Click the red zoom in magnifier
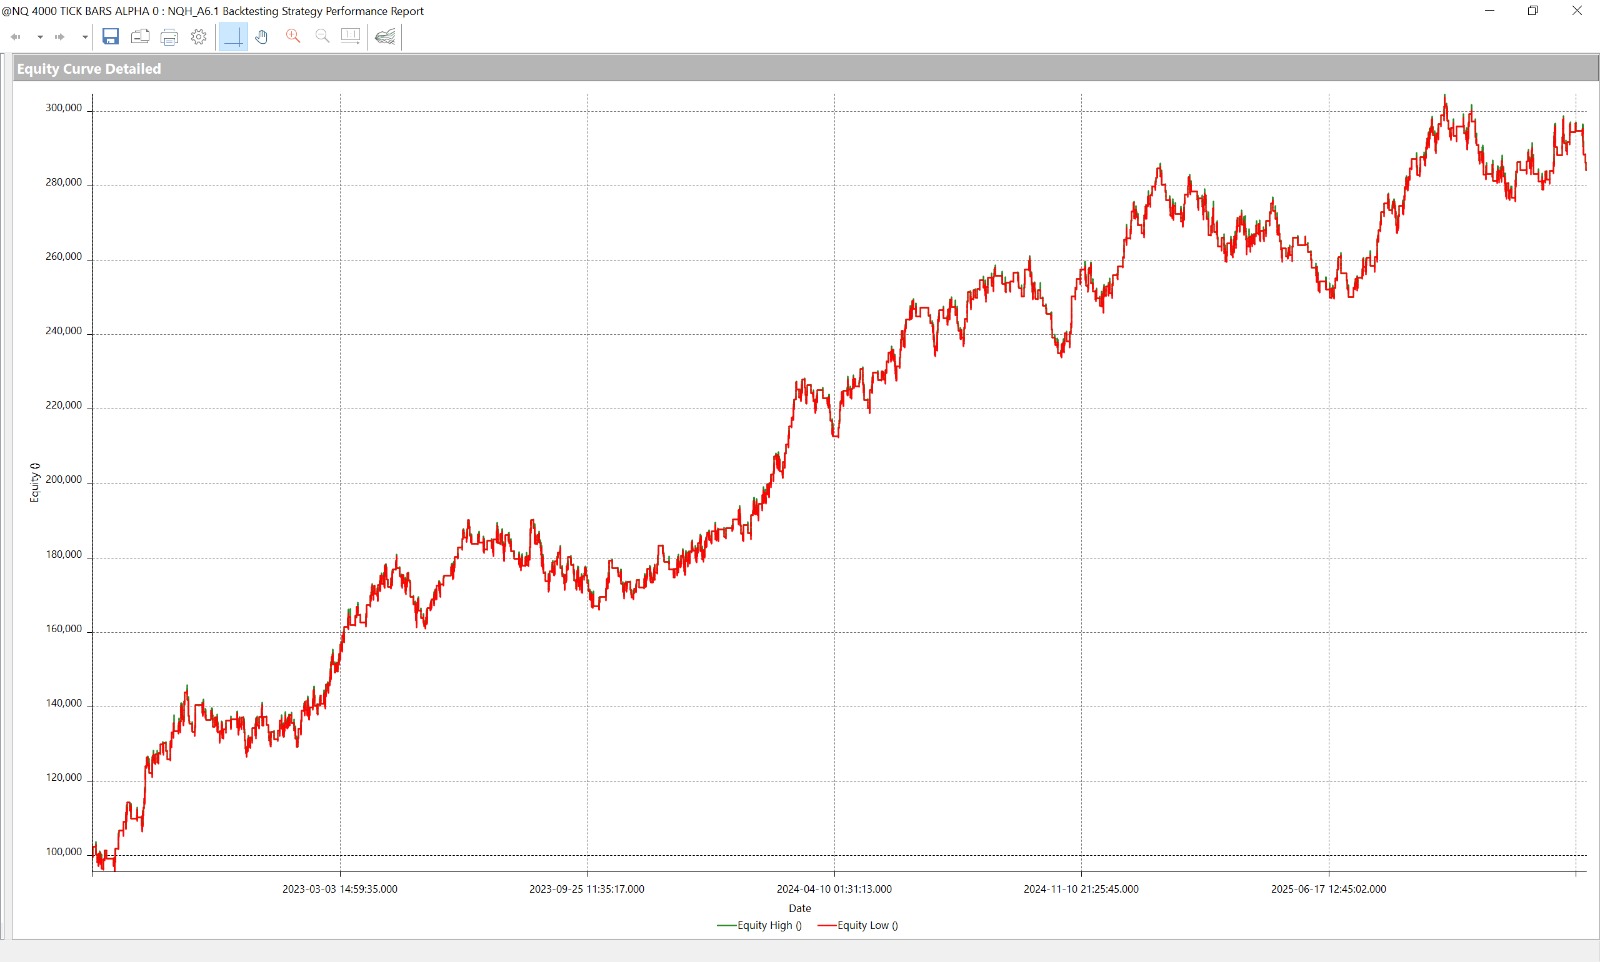1600x962 pixels. click(x=293, y=37)
